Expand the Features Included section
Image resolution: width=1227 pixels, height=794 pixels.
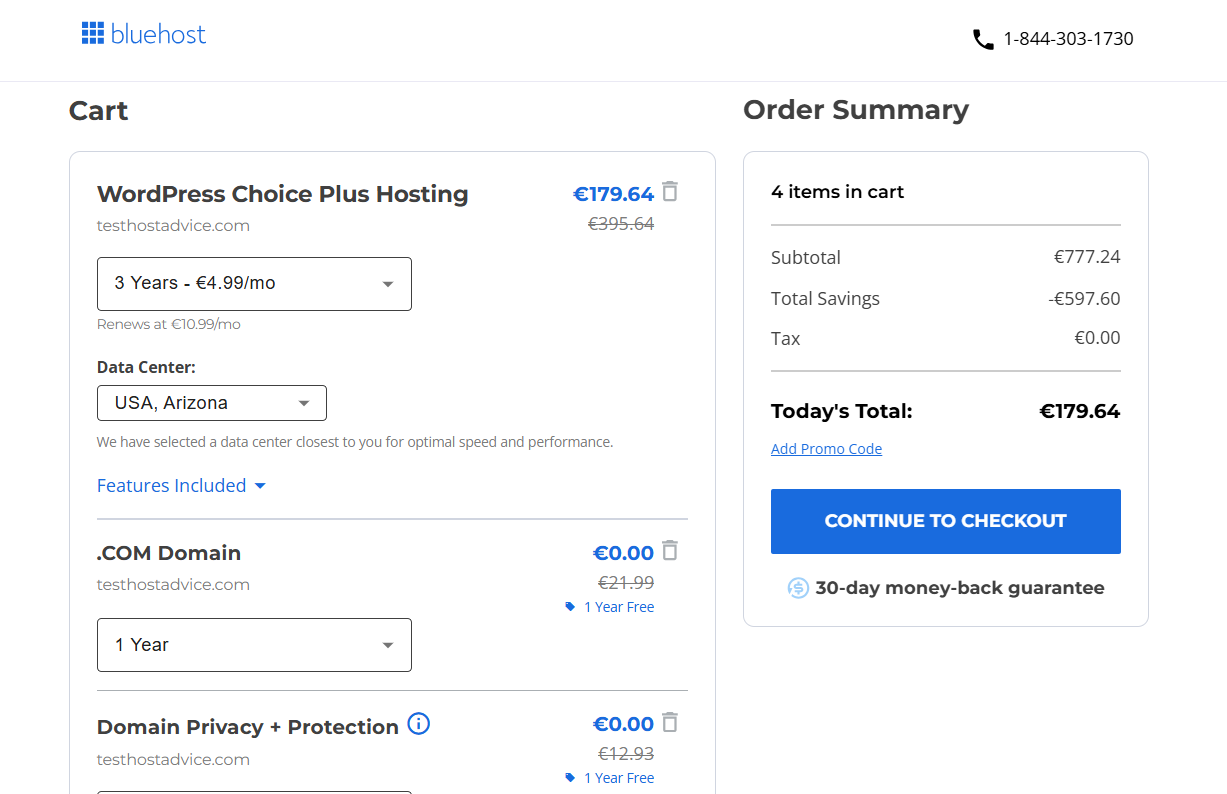pyautogui.click(x=182, y=485)
